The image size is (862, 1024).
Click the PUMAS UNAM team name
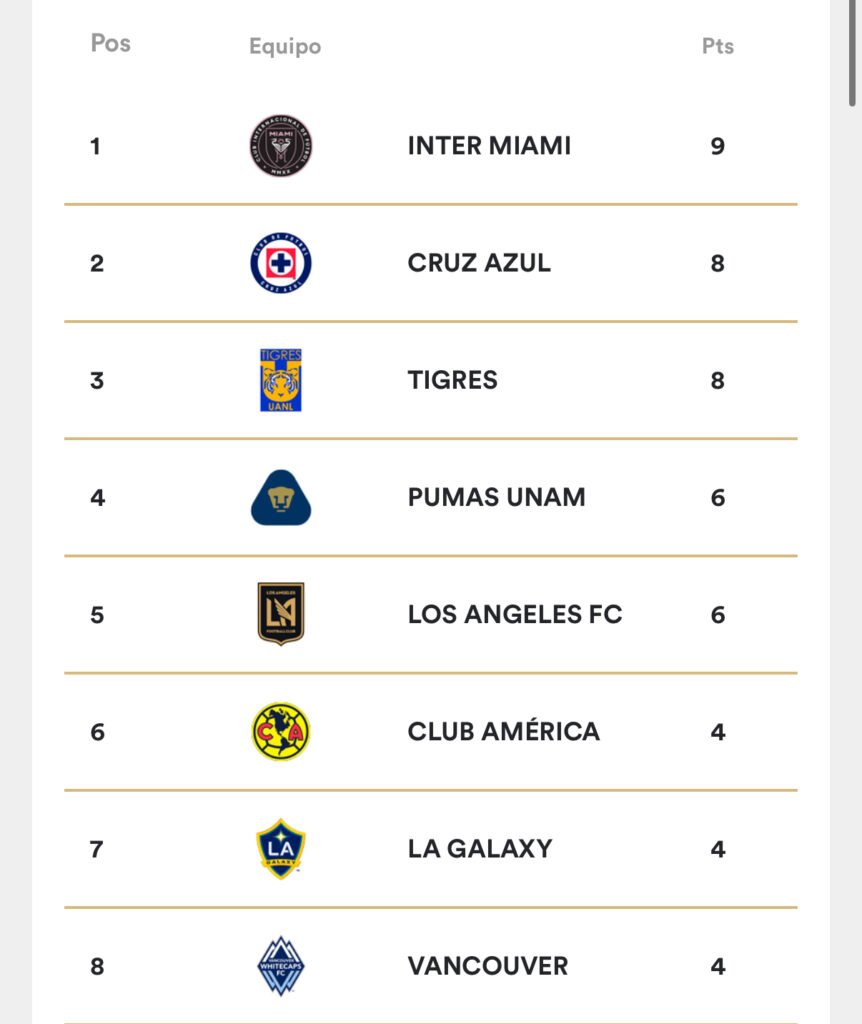496,497
